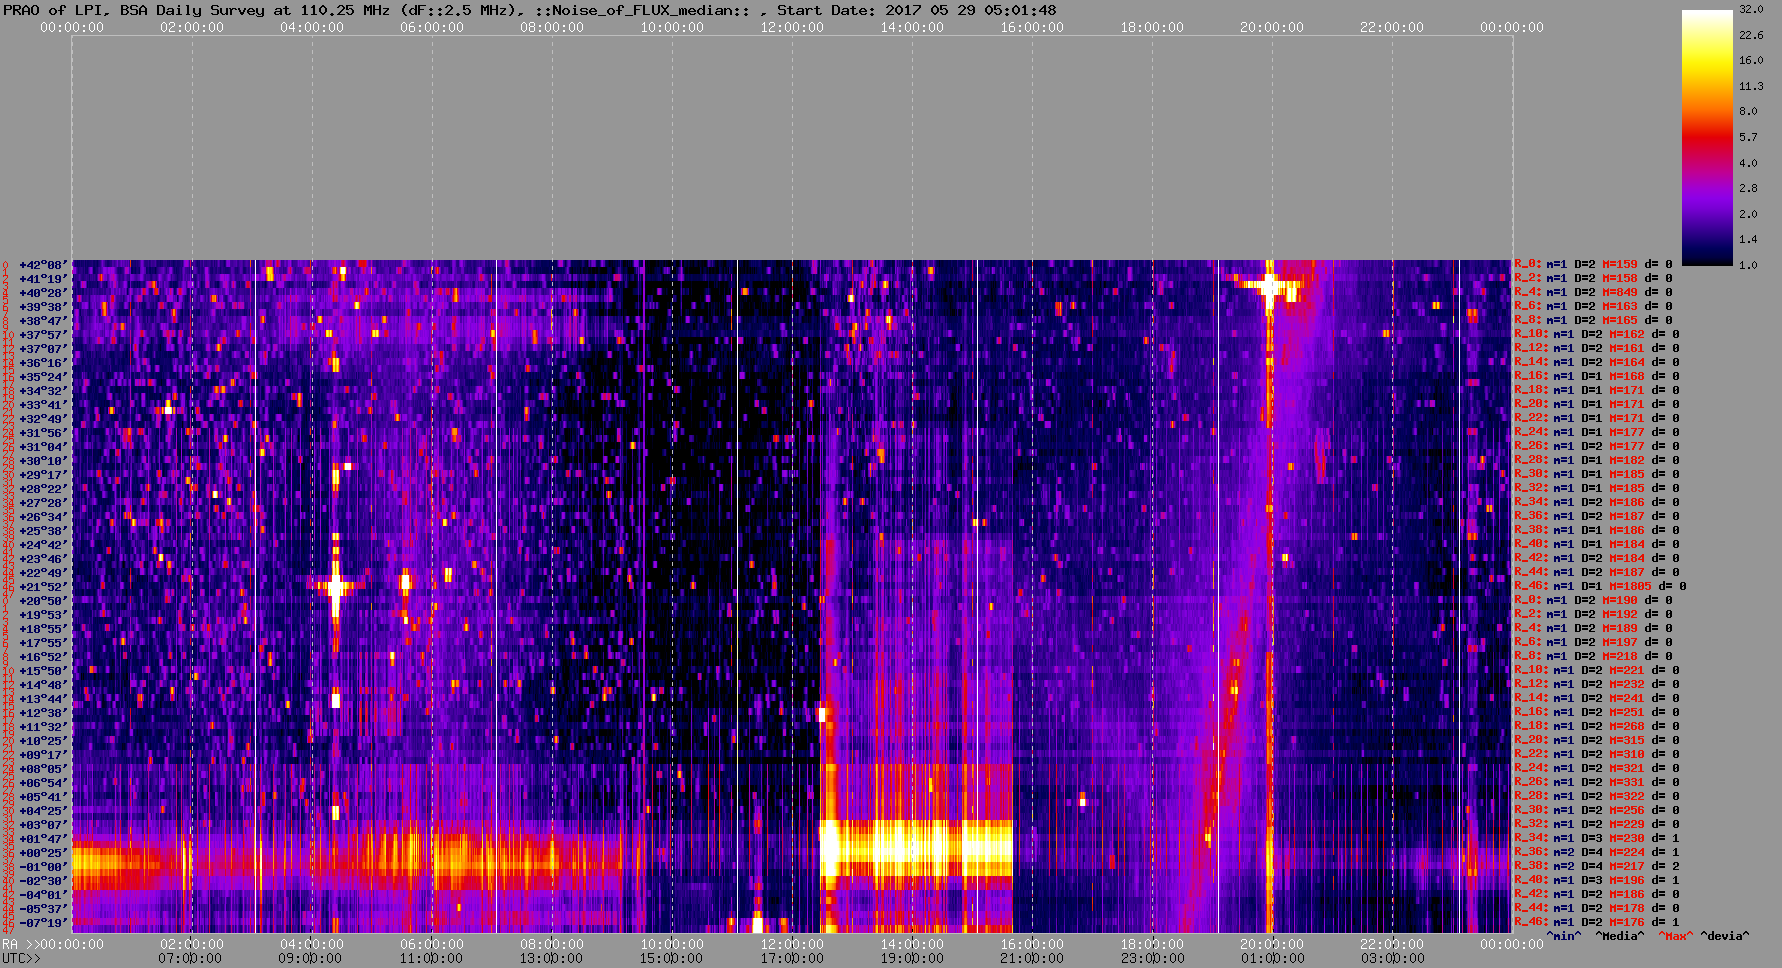Click the -07°19' declination label
Image resolution: width=1782 pixels, height=968 pixels.
[42, 923]
